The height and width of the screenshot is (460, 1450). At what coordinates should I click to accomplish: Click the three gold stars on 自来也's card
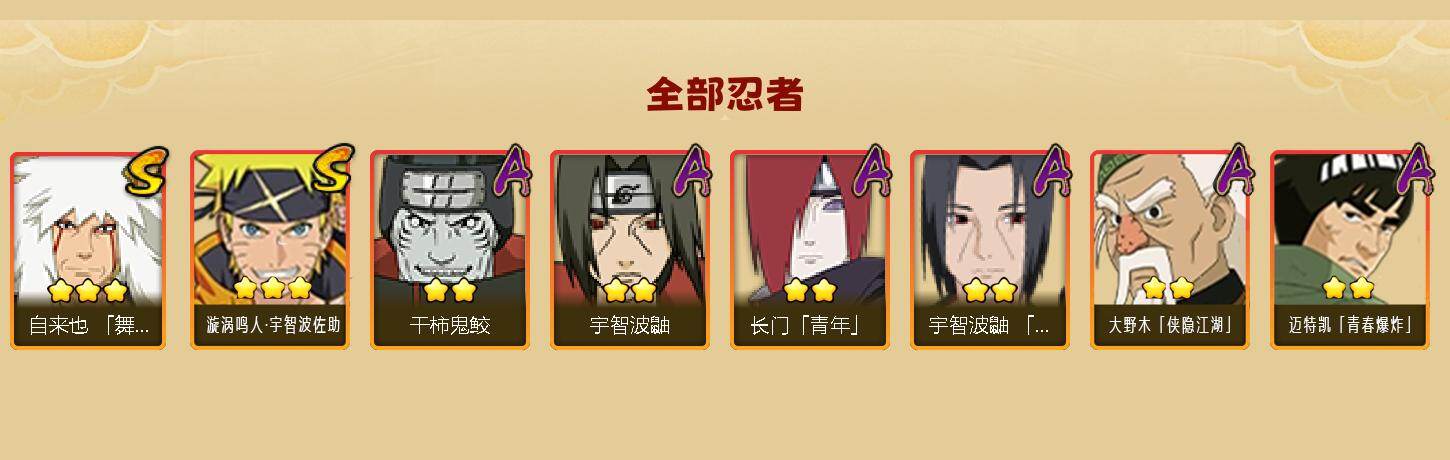click(x=88, y=291)
